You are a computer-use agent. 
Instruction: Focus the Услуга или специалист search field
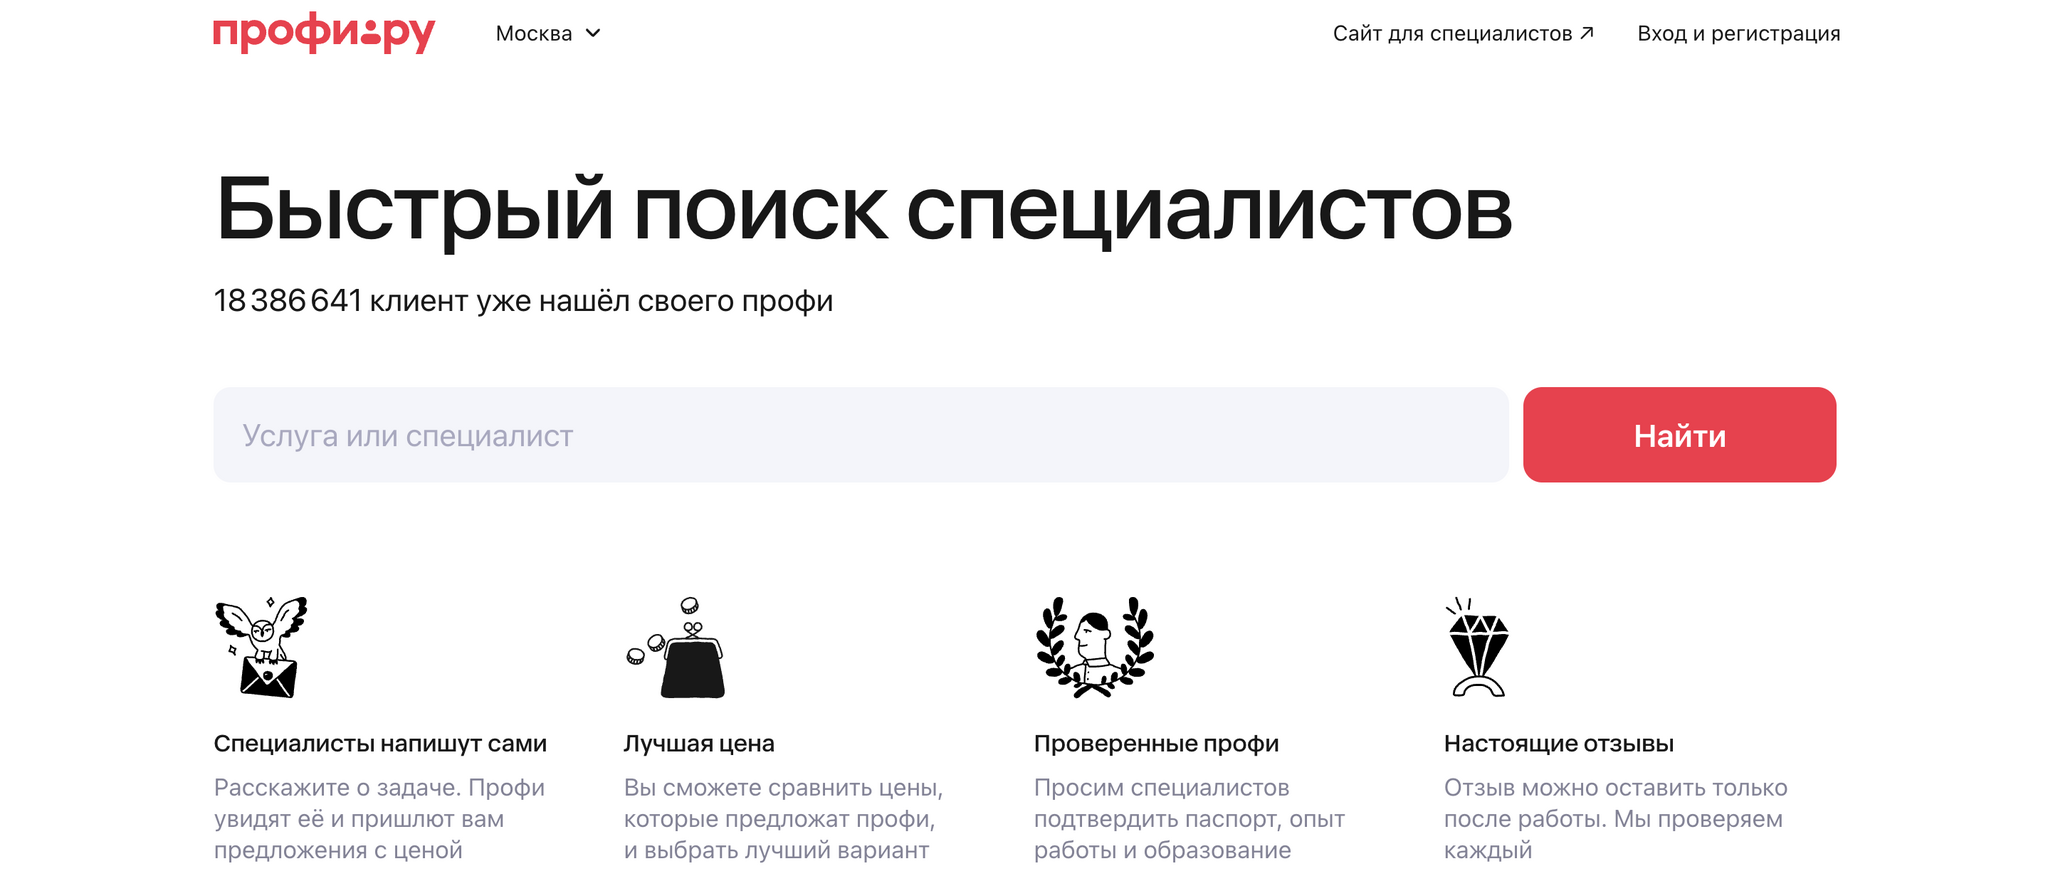tap(860, 435)
